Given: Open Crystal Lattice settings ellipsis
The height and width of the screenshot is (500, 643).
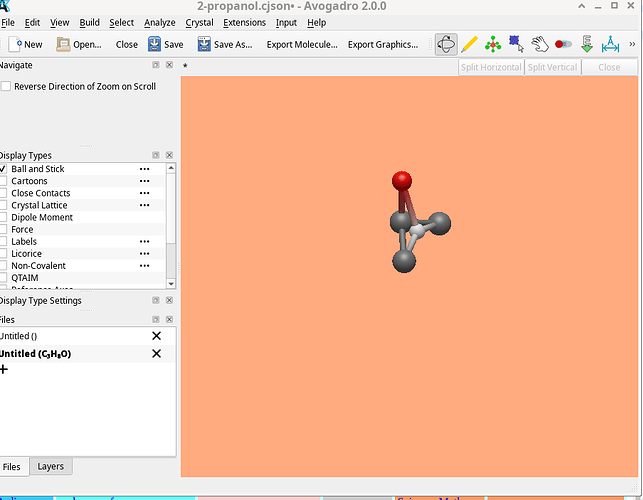Looking at the screenshot, I should (144, 205).
